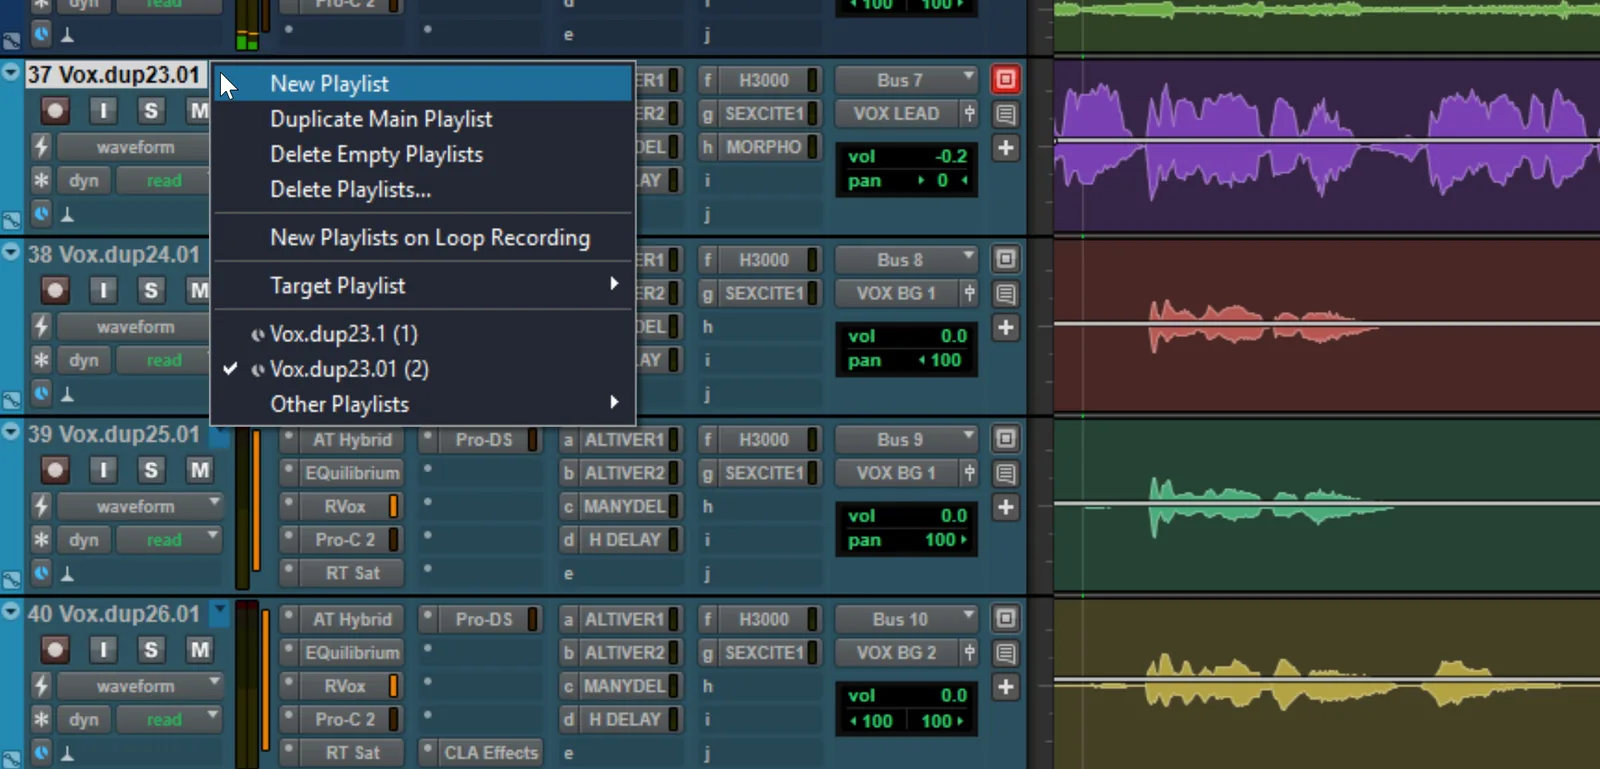The width and height of the screenshot is (1600, 769).
Task: Open output window icon on track 37 (red)
Action: (x=1005, y=80)
